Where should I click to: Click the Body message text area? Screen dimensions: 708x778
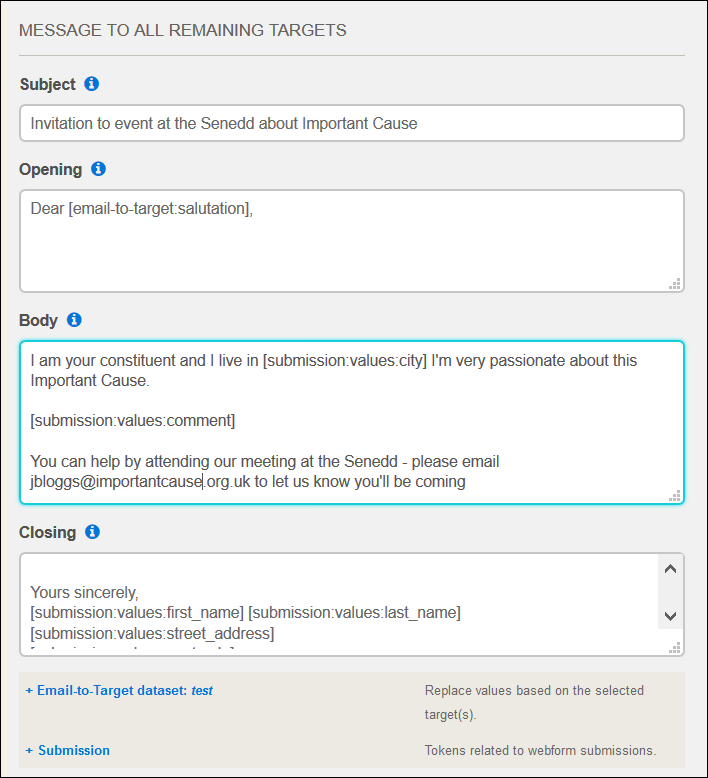352,422
